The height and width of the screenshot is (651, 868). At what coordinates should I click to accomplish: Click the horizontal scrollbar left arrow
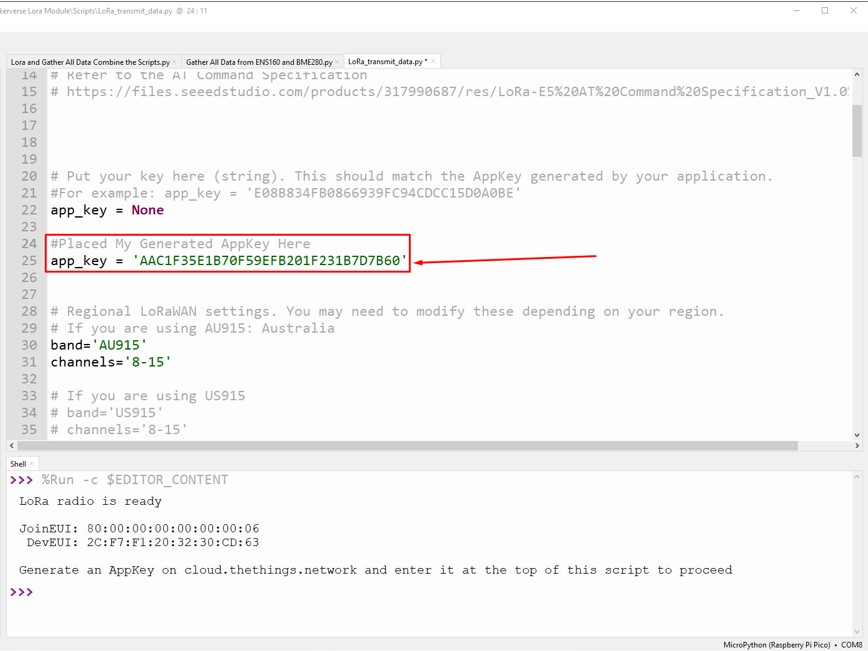(11, 447)
